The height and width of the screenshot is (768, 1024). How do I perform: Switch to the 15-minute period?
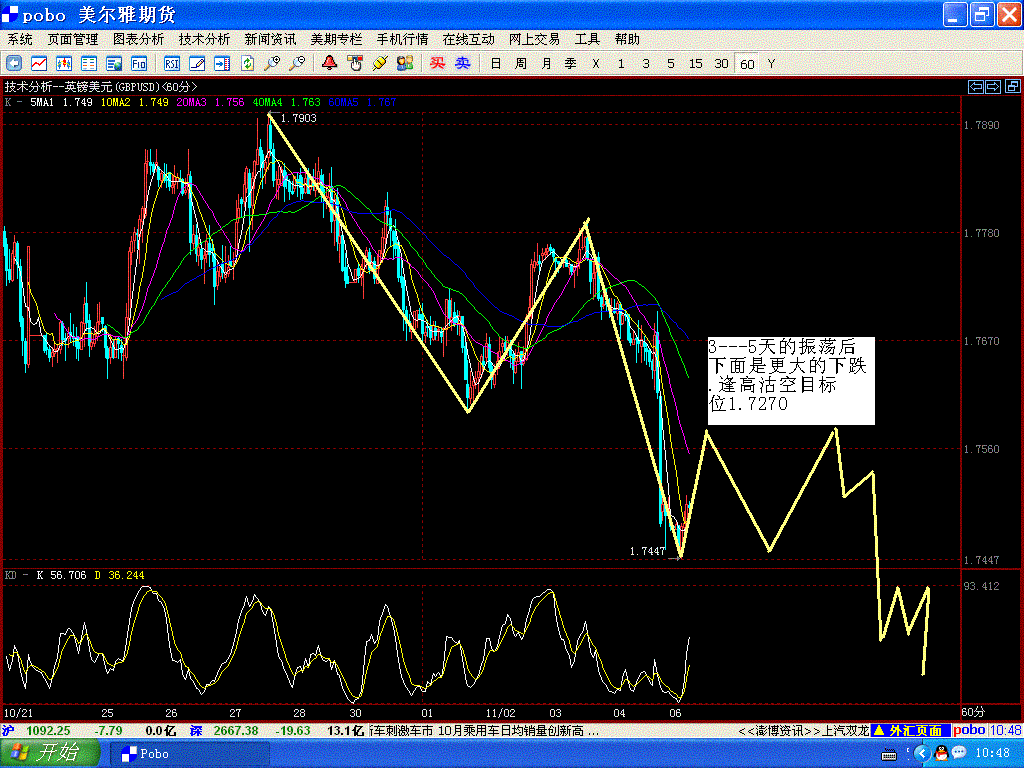695,64
